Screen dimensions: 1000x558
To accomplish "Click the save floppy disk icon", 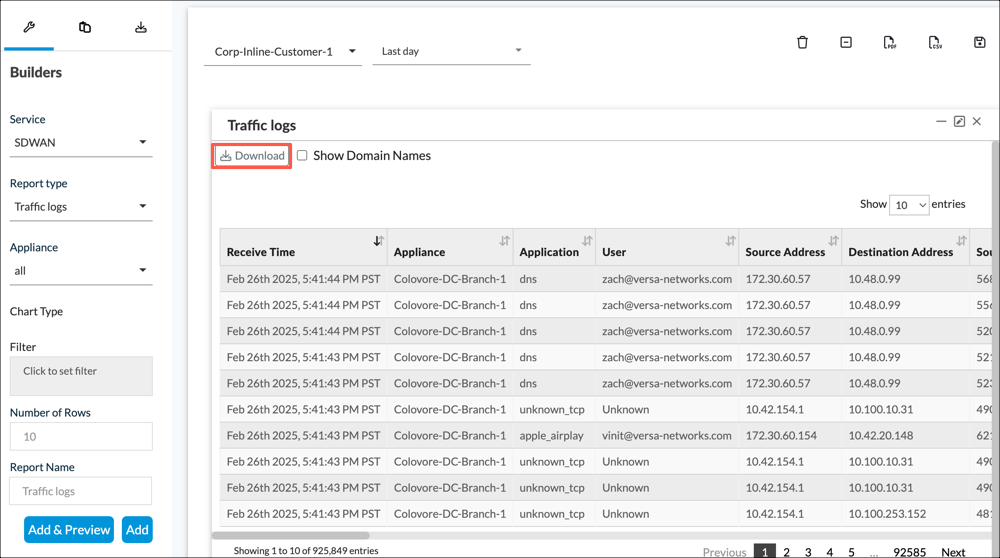I will click(x=979, y=42).
